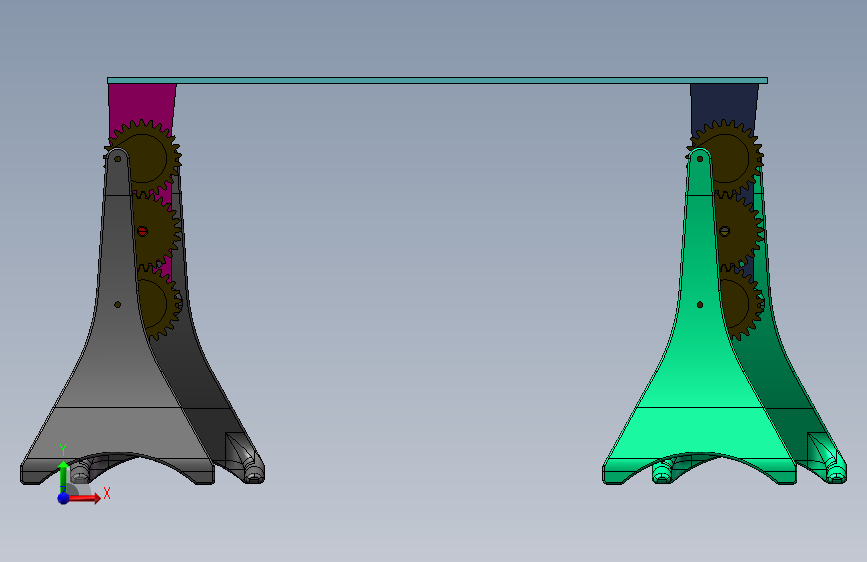867x562 pixels.
Task: Select the gray screw in the right middle gear
Action: (724, 231)
